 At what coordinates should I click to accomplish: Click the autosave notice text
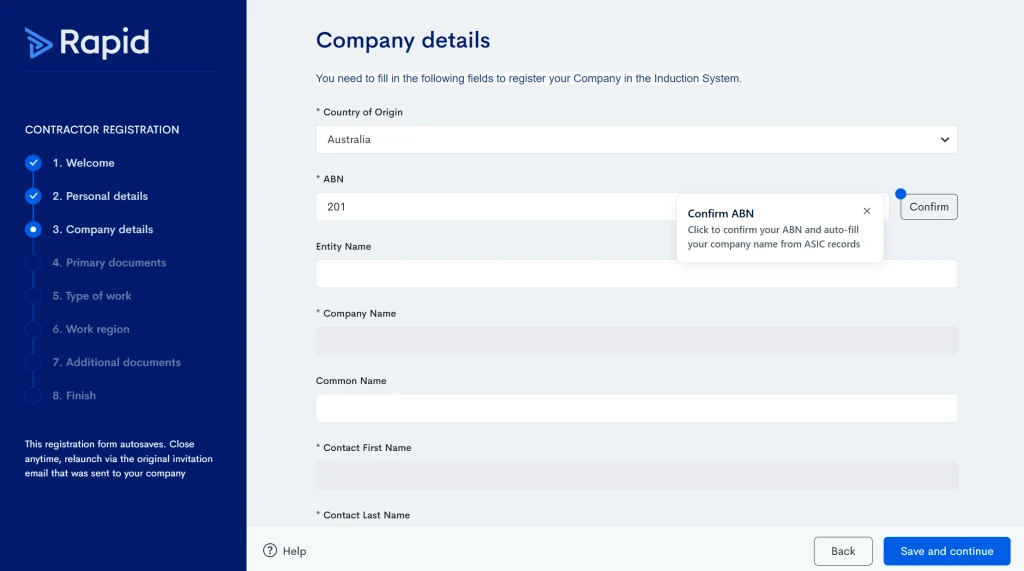[119, 459]
